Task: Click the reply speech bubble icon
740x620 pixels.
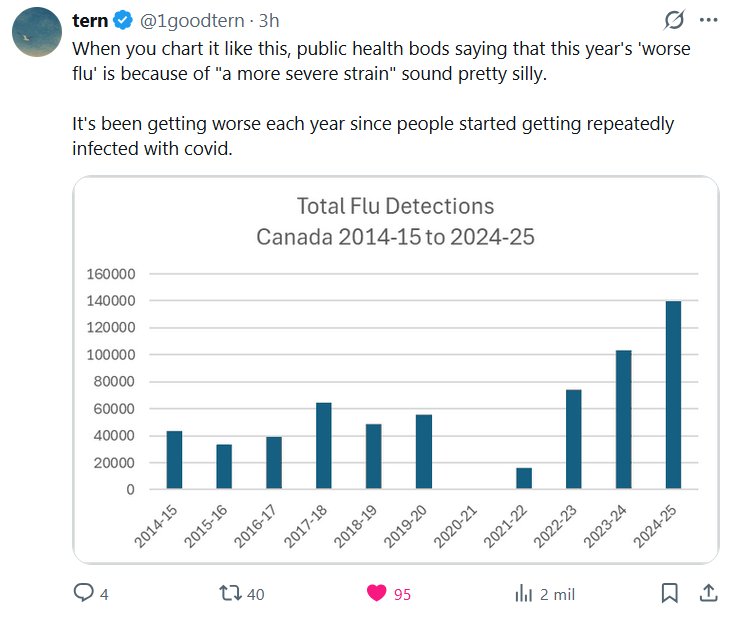Action: click(84, 593)
